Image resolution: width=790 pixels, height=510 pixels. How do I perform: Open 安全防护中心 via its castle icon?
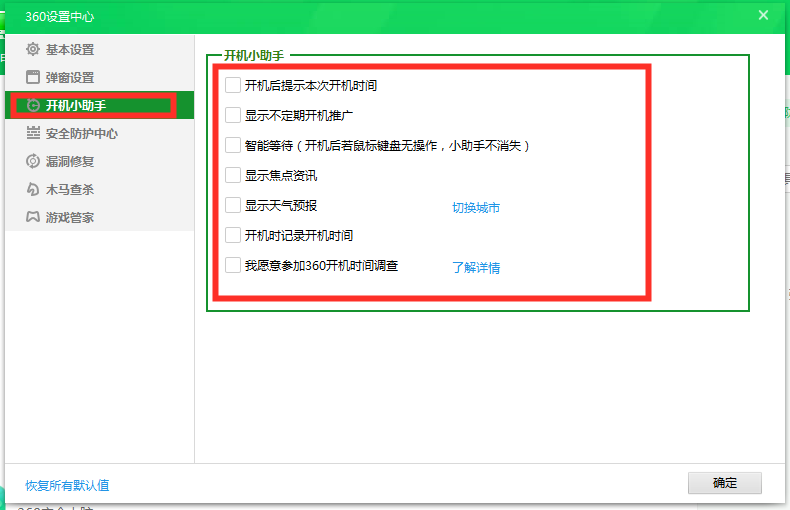33,133
